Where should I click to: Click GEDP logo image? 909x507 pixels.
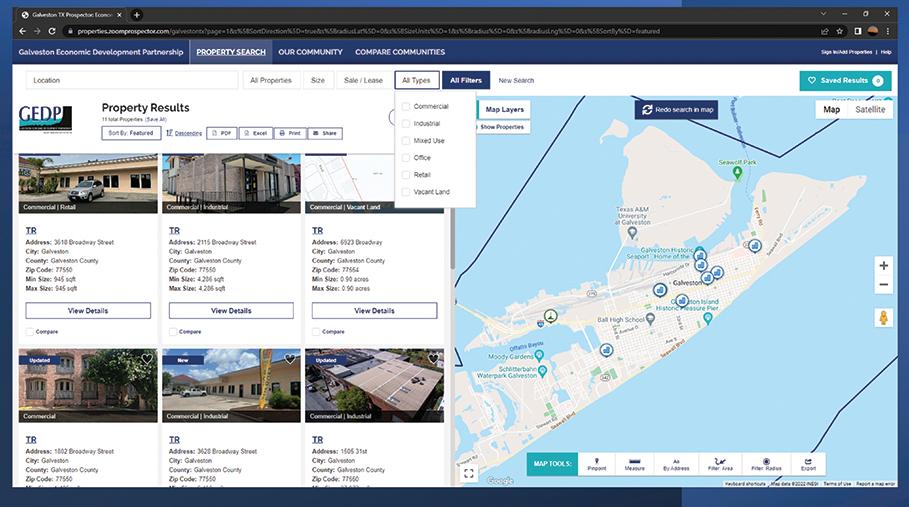45,119
